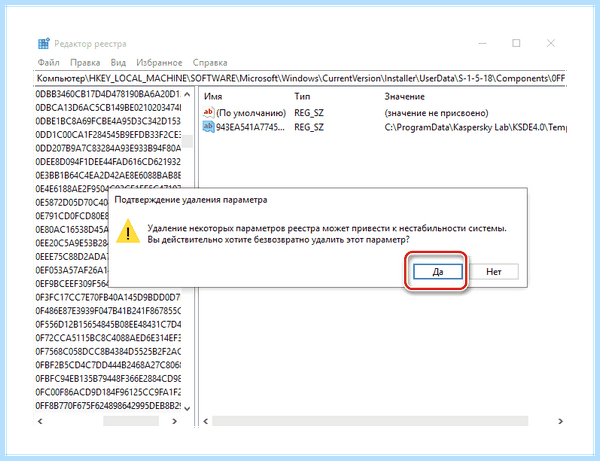Confirm deletion with the Да button
The height and width of the screenshot is (461, 600).
click(x=438, y=272)
